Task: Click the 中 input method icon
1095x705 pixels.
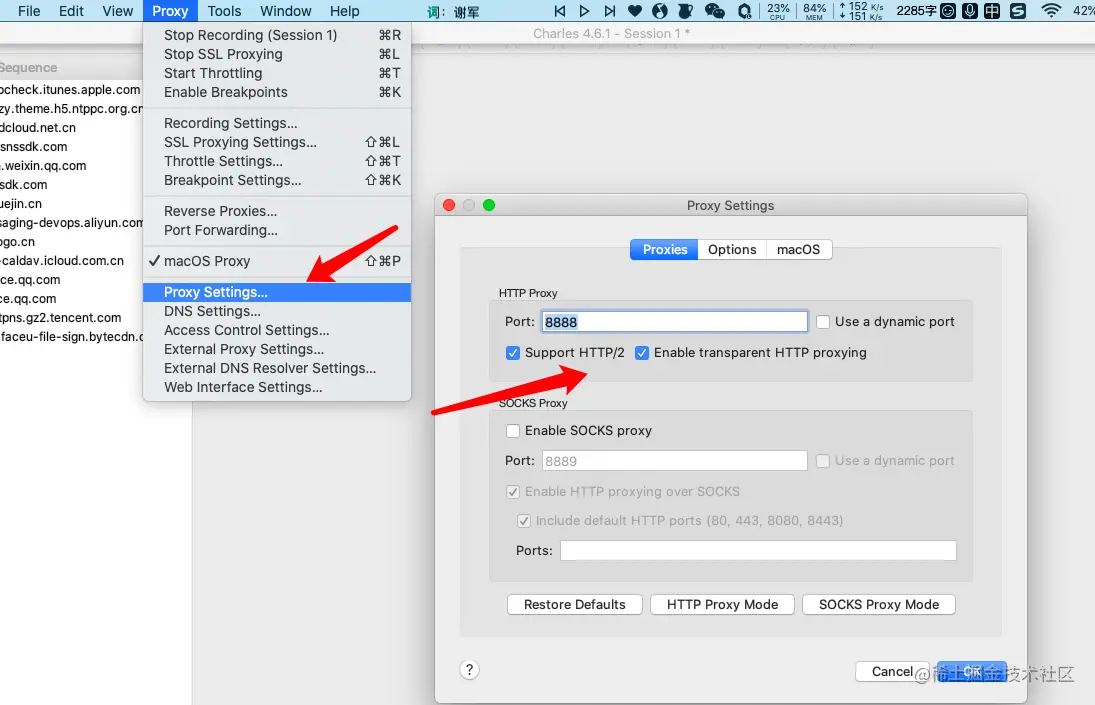Action: coord(992,10)
